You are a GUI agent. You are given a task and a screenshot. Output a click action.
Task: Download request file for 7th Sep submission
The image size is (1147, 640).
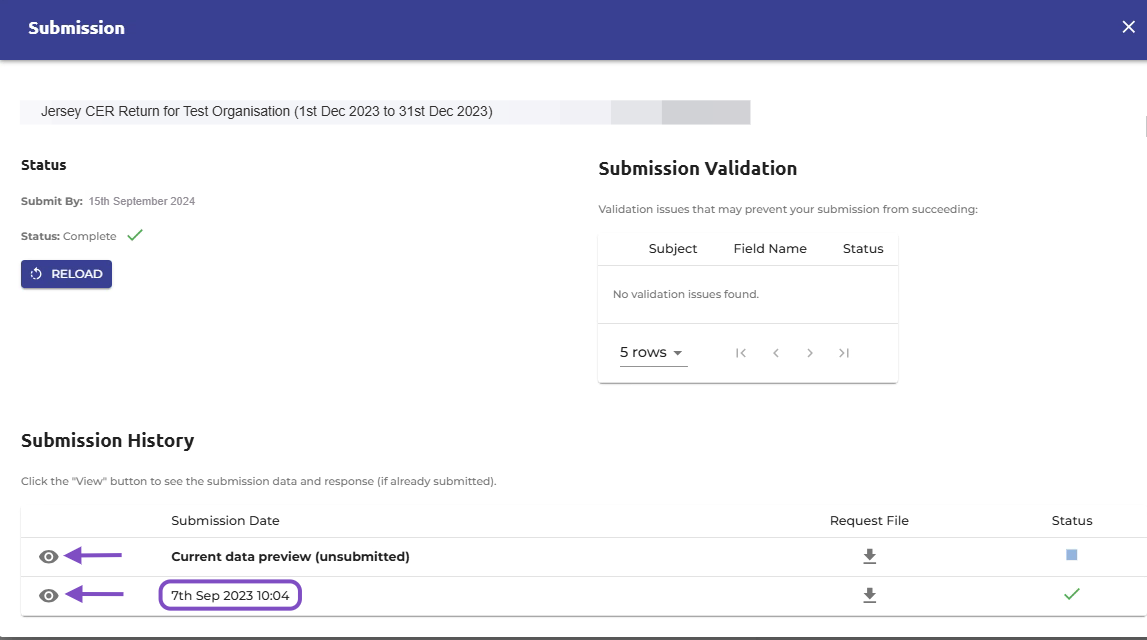pos(869,595)
